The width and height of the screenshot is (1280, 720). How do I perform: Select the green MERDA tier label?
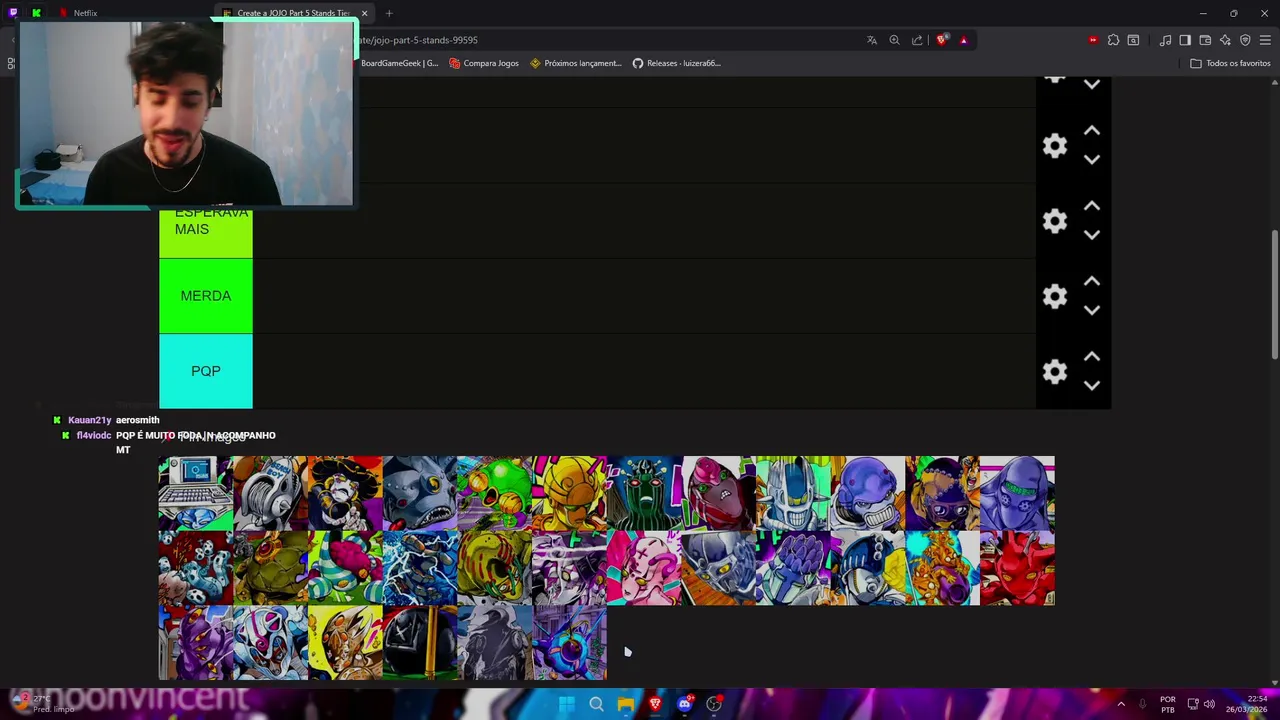[x=206, y=296]
